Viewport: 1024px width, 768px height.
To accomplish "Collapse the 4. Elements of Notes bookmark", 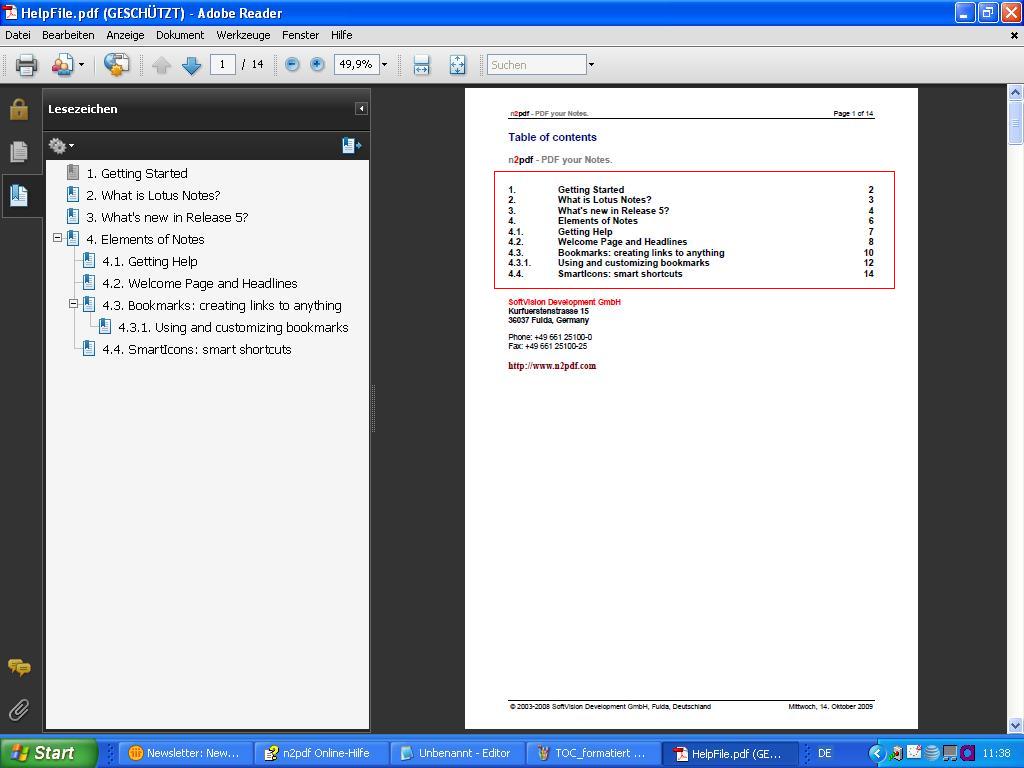I will tap(57, 238).
